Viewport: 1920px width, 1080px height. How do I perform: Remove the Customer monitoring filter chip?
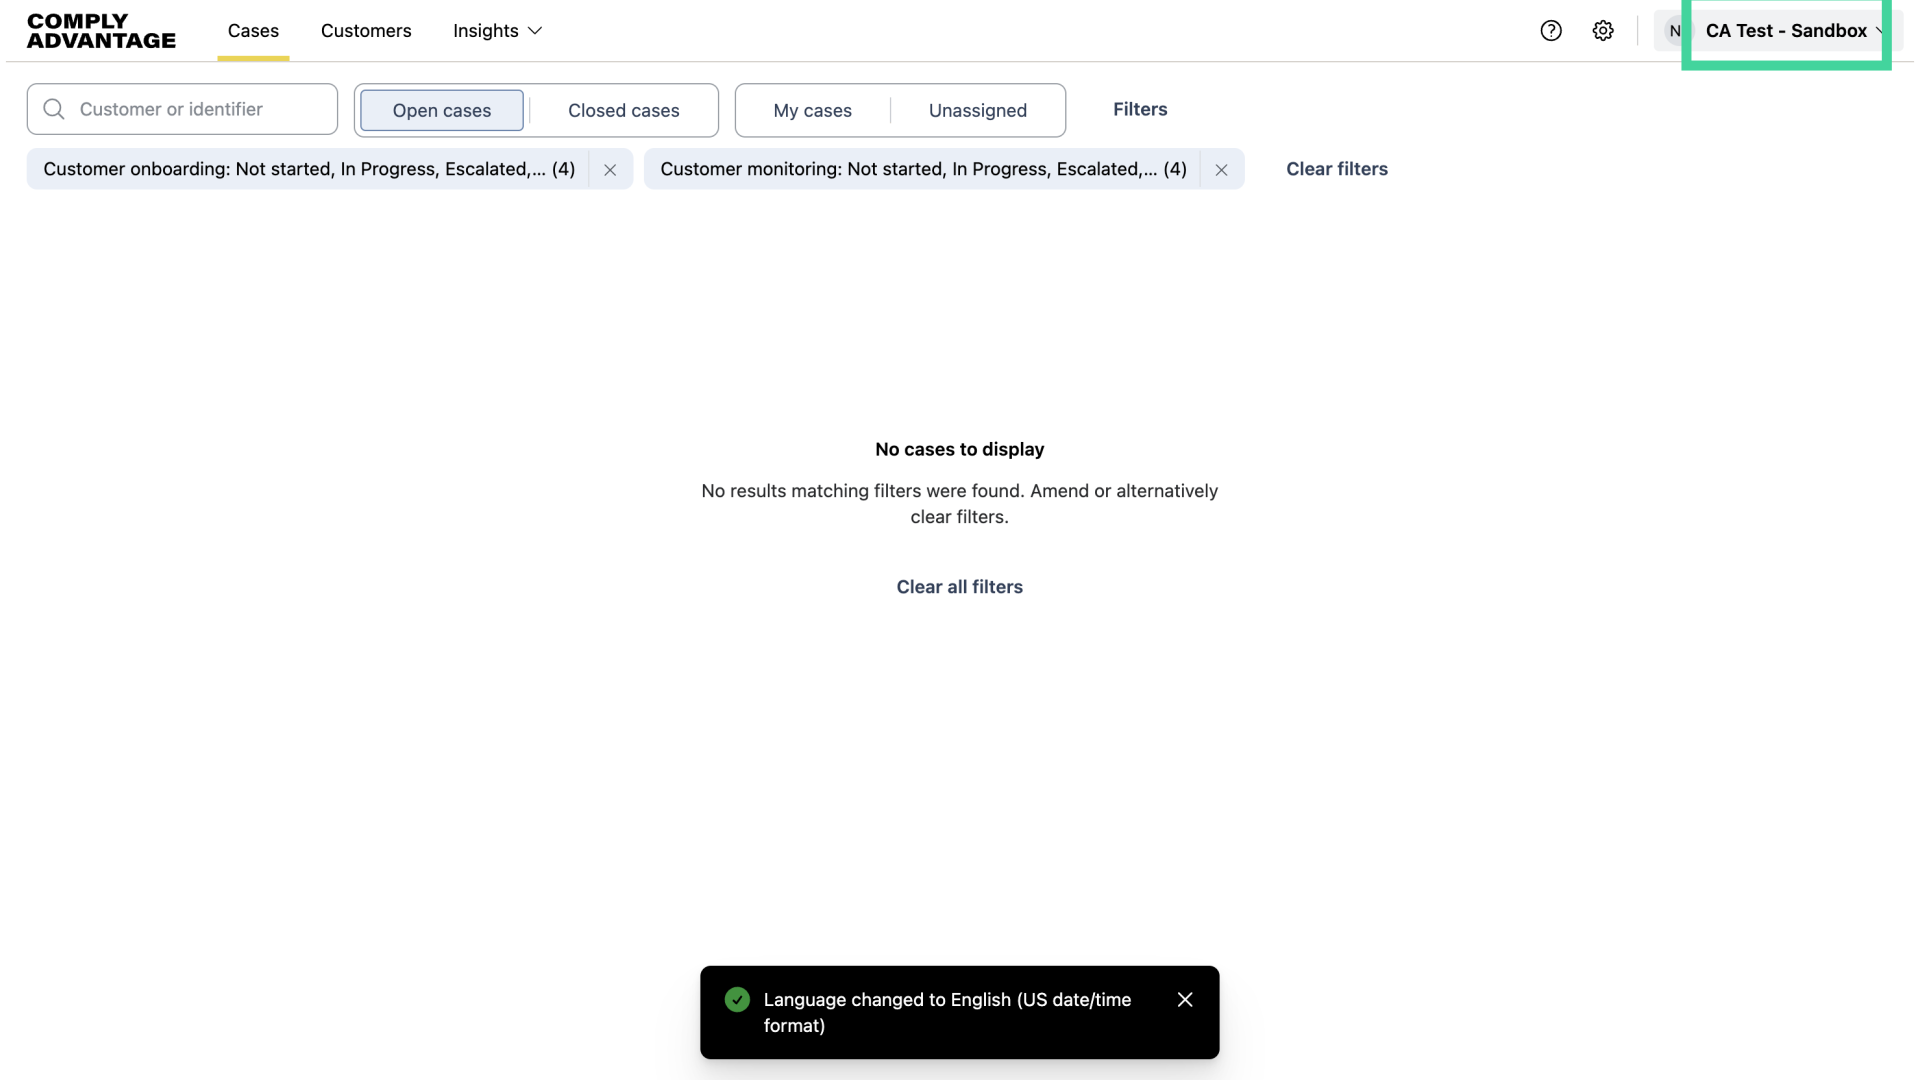coord(1221,170)
